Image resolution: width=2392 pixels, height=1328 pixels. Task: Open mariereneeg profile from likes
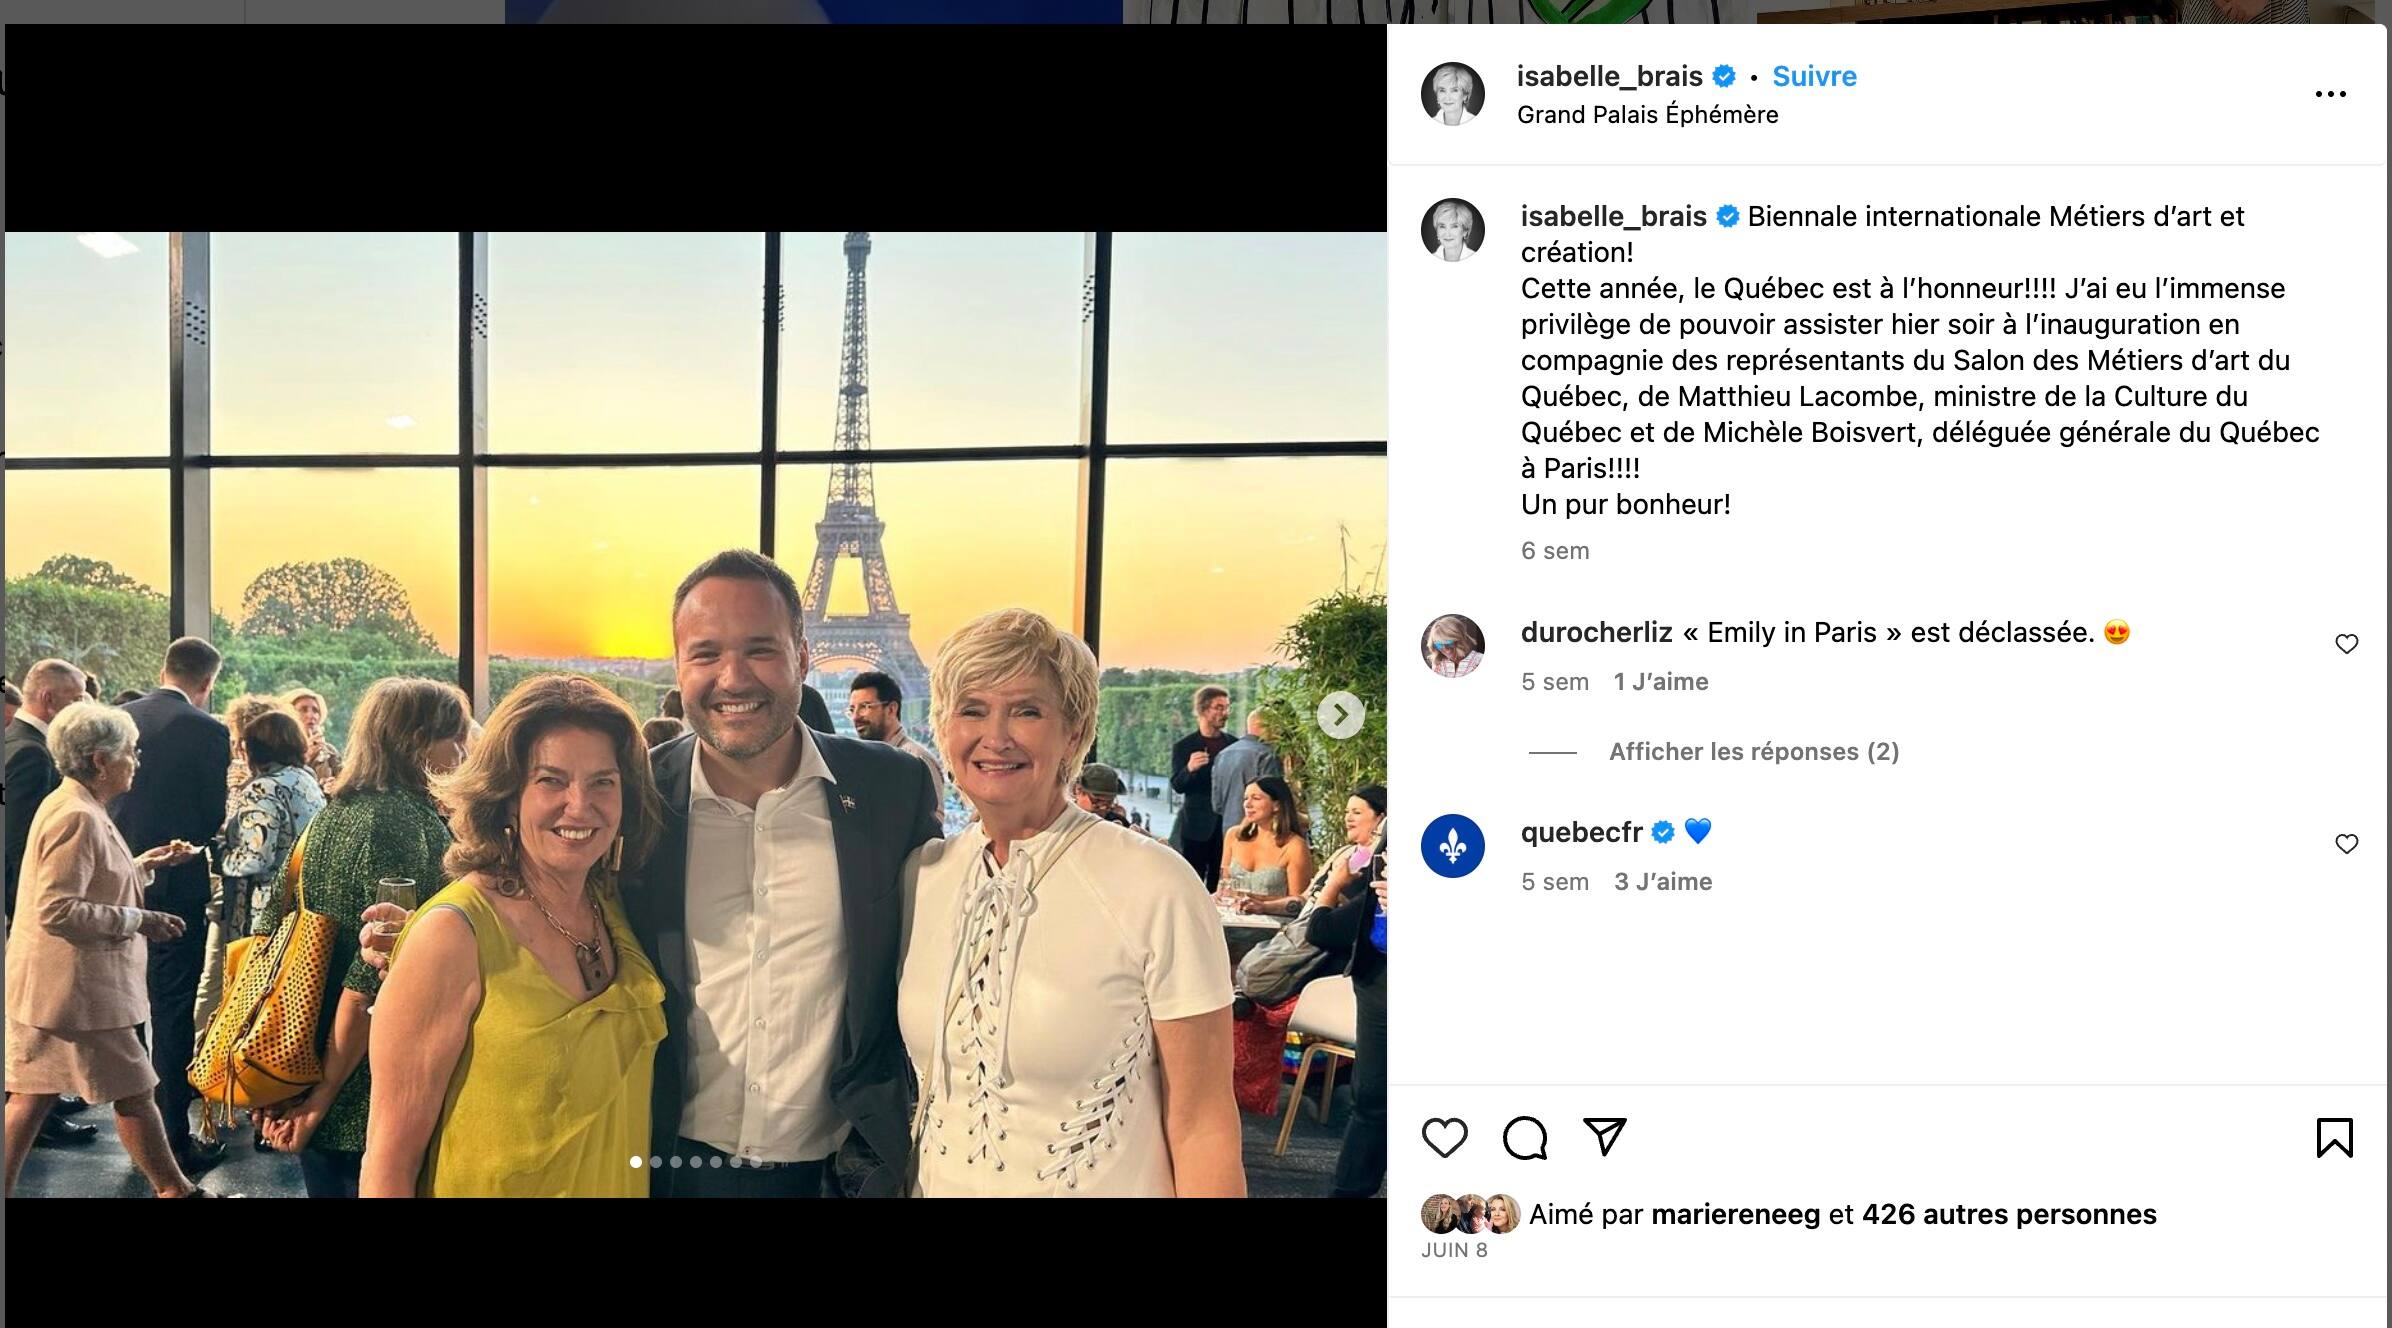tap(1735, 1214)
